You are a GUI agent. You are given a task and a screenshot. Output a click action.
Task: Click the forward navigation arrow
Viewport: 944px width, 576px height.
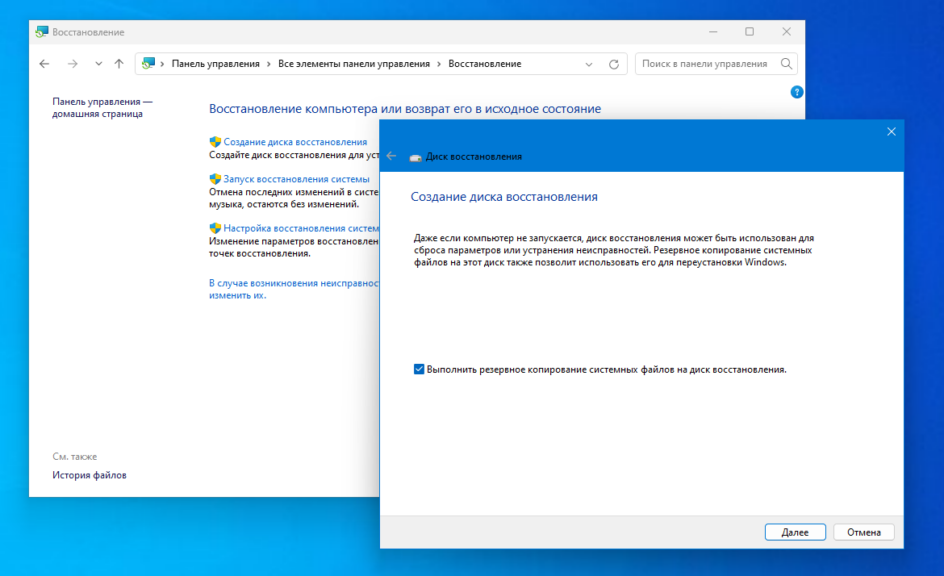tap(72, 64)
